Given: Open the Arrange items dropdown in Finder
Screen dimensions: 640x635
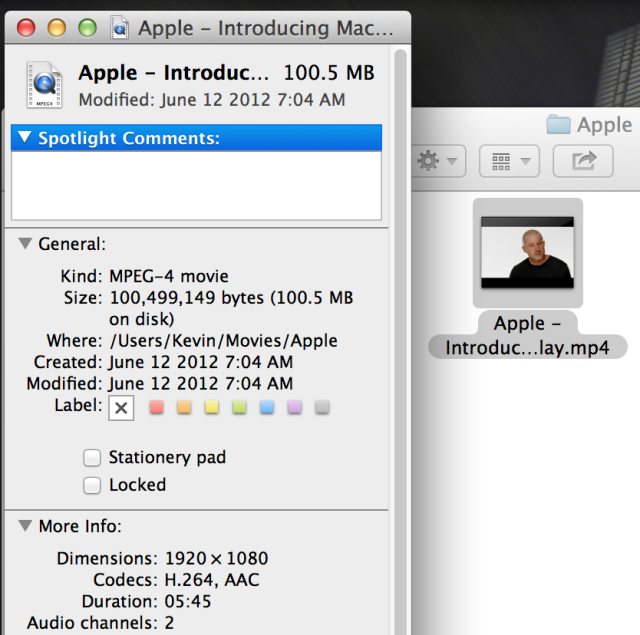Looking at the screenshot, I should [509, 161].
